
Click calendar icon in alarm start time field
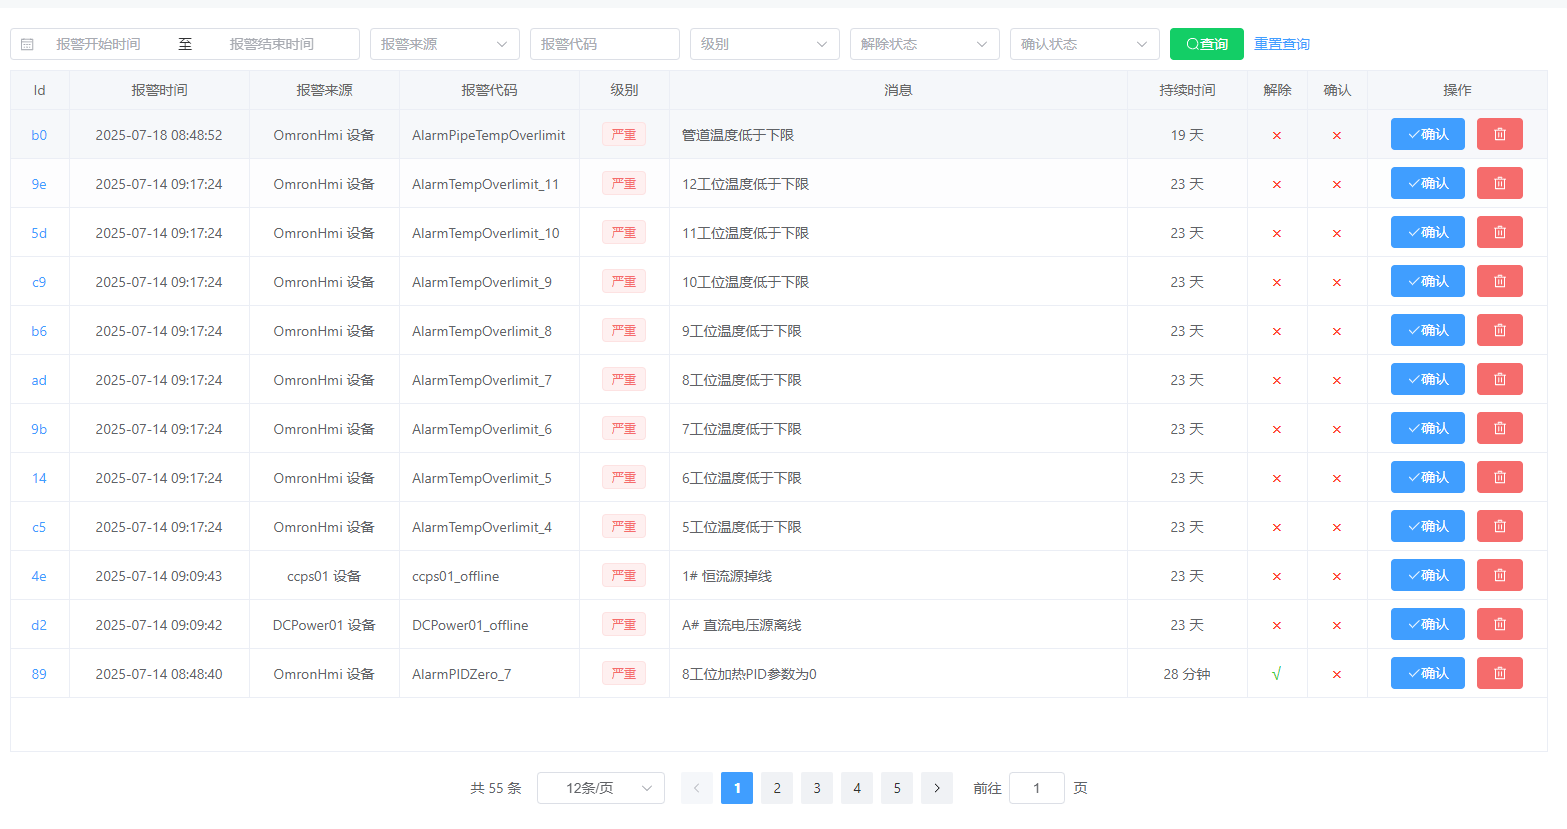(28, 44)
